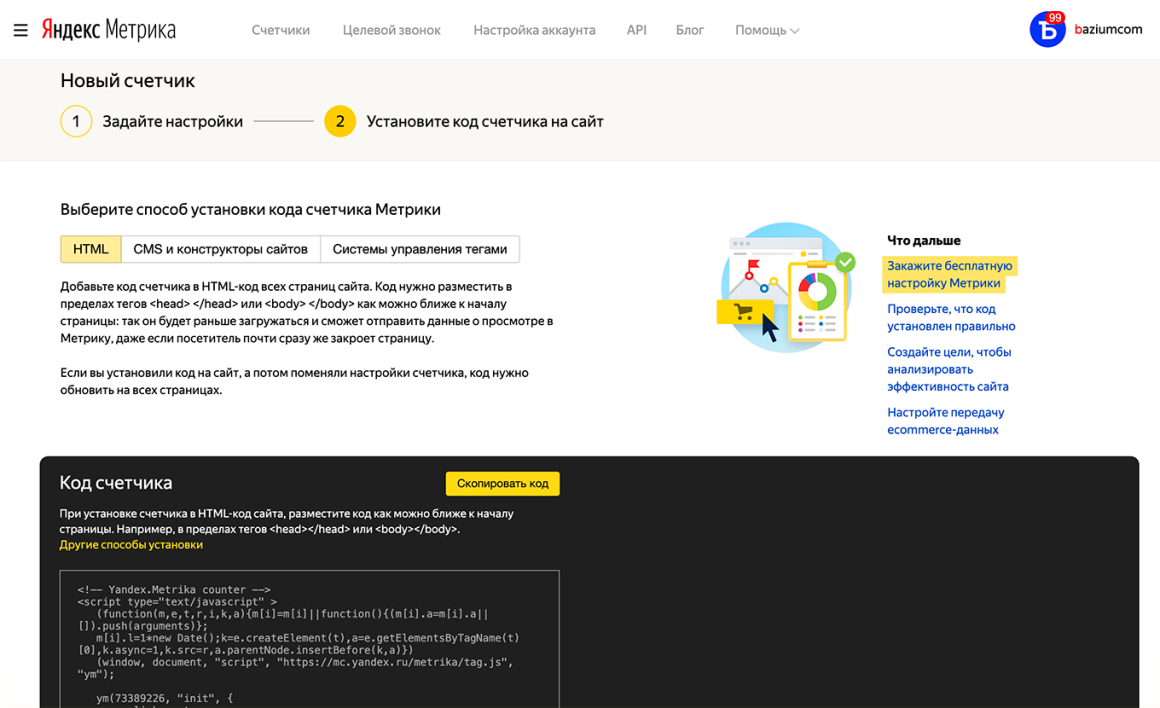Open the Блог navigation item
Viewport: 1160px width, 708px height.
coord(689,30)
